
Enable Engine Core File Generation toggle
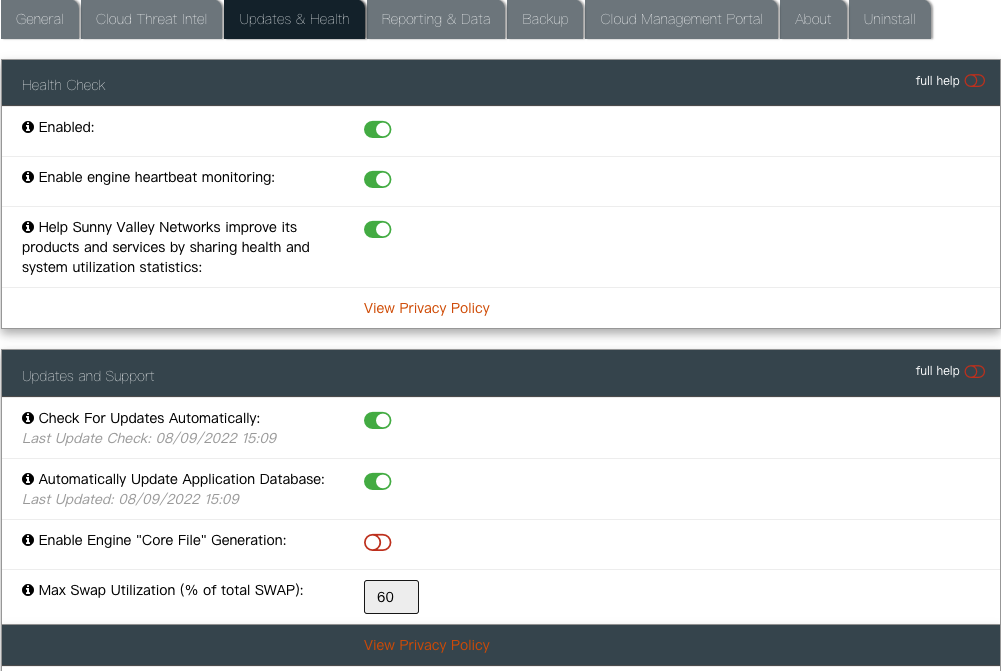377,542
